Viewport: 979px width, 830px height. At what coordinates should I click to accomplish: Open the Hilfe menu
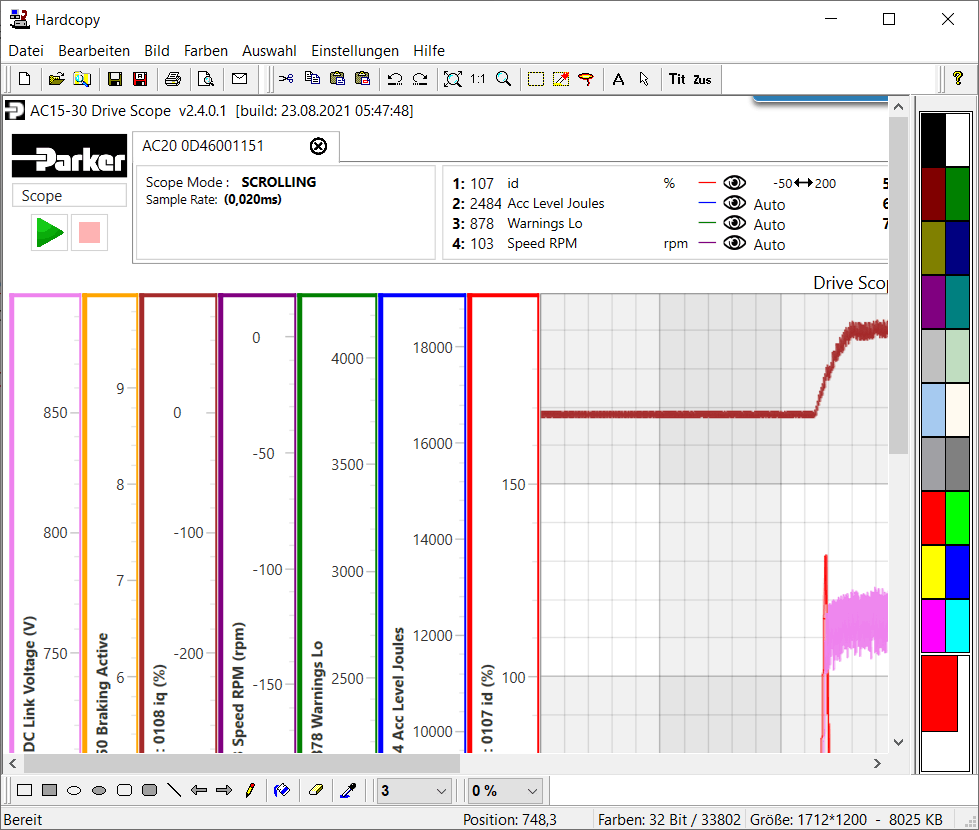(x=429, y=51)
